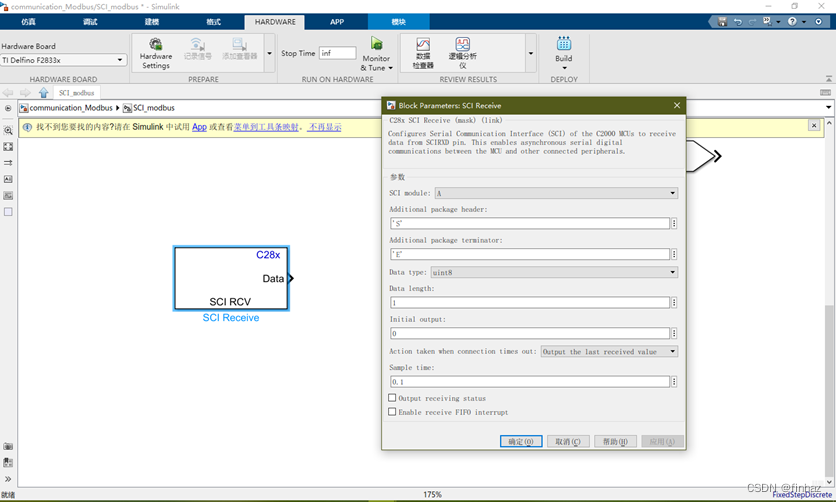The width and height of the screenshot is (836, 502).
Task: Click the 菜单到工具条映射 link
Action: (266, 127)
